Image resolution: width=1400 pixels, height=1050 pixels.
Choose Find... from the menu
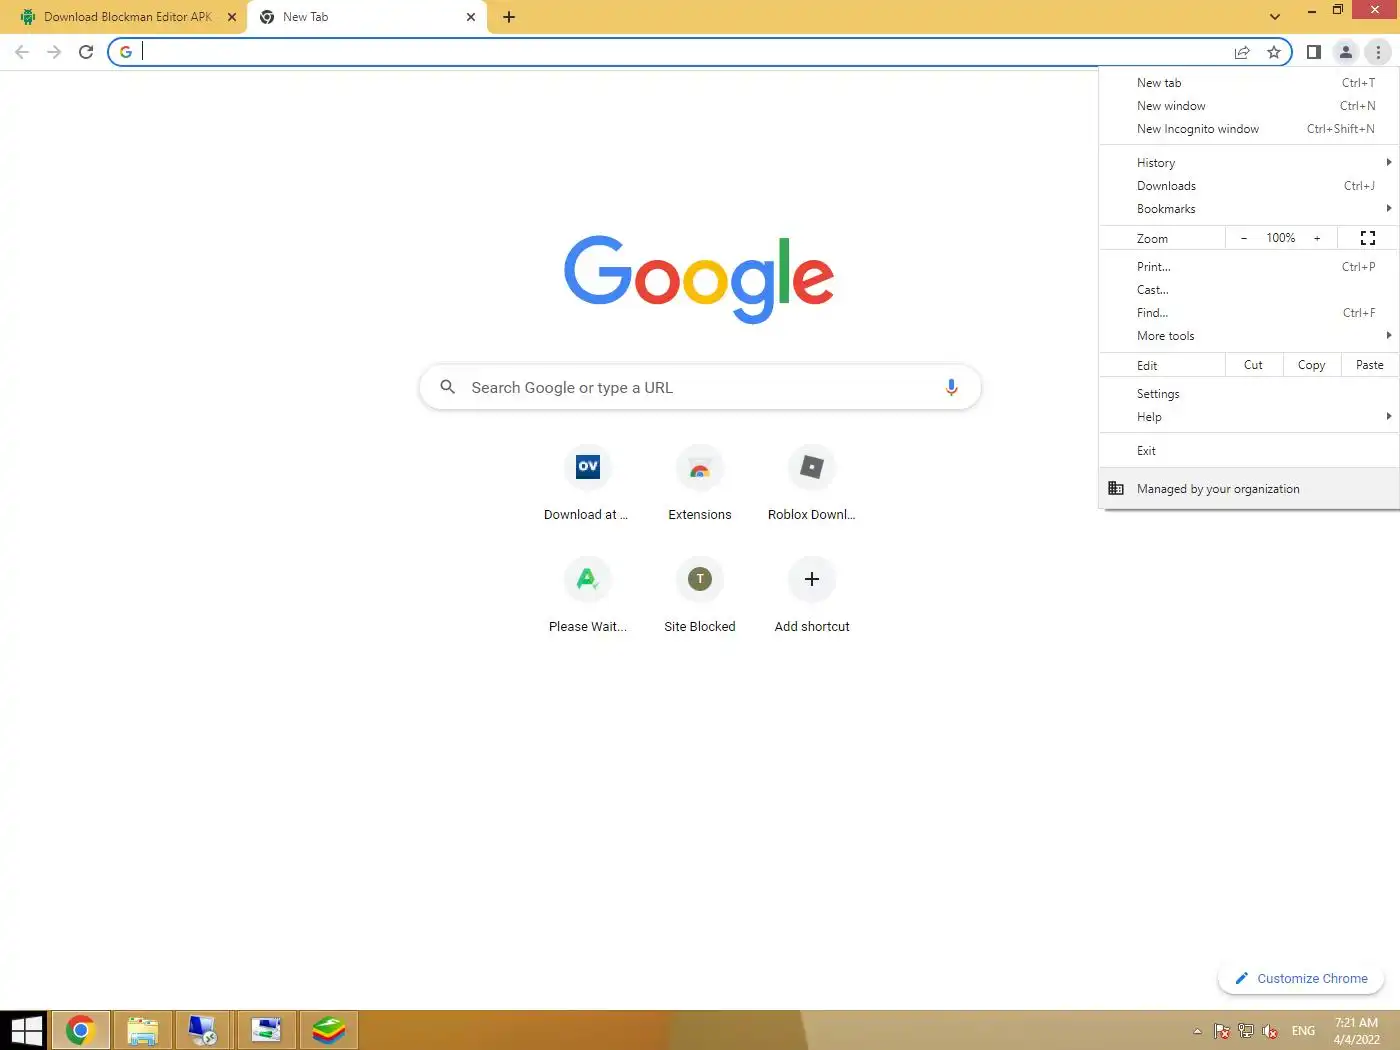(1249, 313)
